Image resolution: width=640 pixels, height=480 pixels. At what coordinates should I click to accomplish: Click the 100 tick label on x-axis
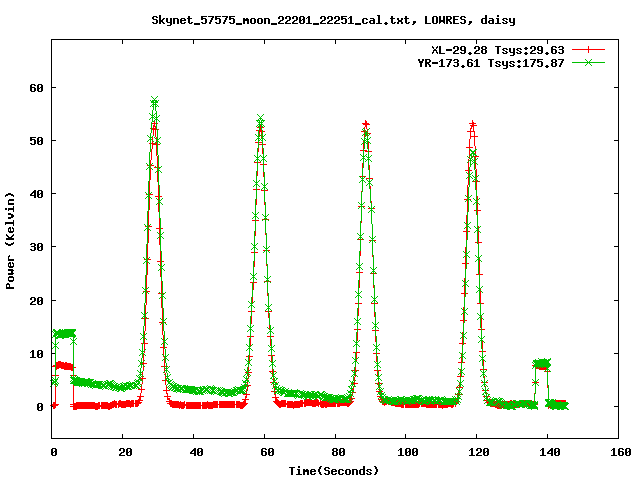pos(406,452)
